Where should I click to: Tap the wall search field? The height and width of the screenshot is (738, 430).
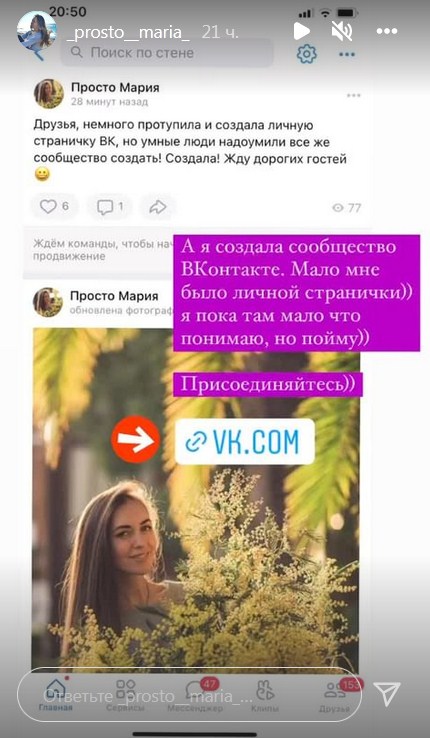167,52
